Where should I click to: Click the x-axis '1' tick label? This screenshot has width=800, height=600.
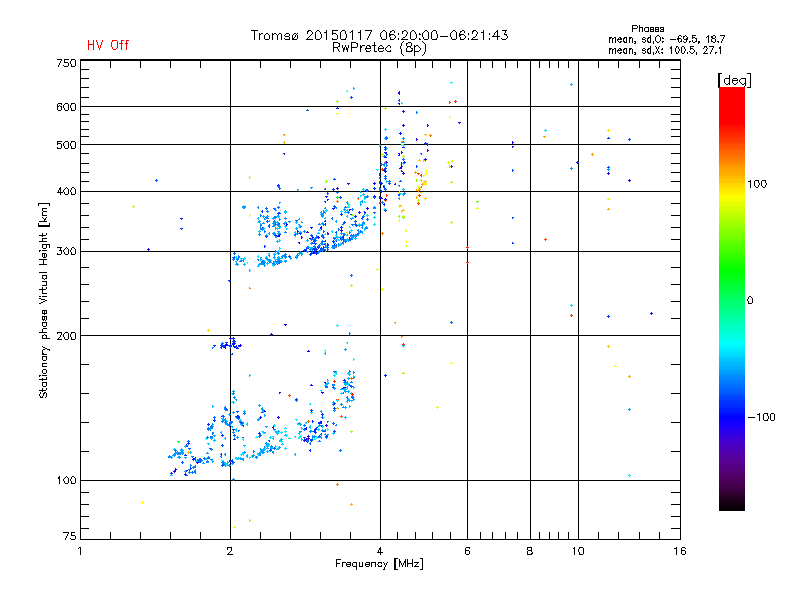pyautogui.click(x=80, y=551)
